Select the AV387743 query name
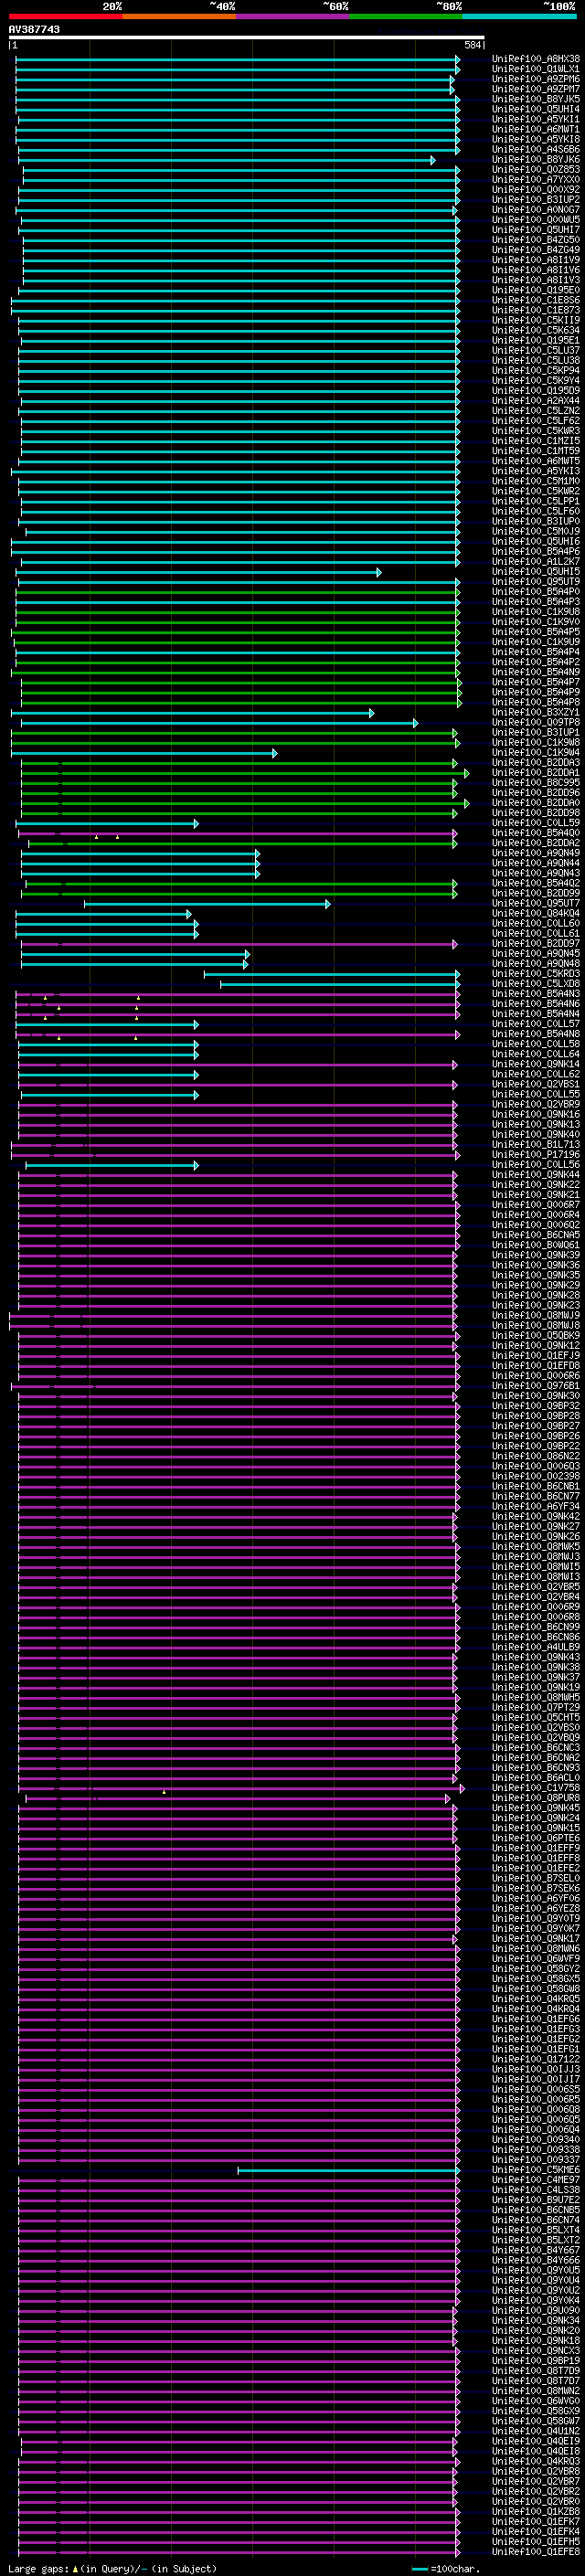Image resolution: width=585 pixels, height=2576 pixels. coord(34,30)
